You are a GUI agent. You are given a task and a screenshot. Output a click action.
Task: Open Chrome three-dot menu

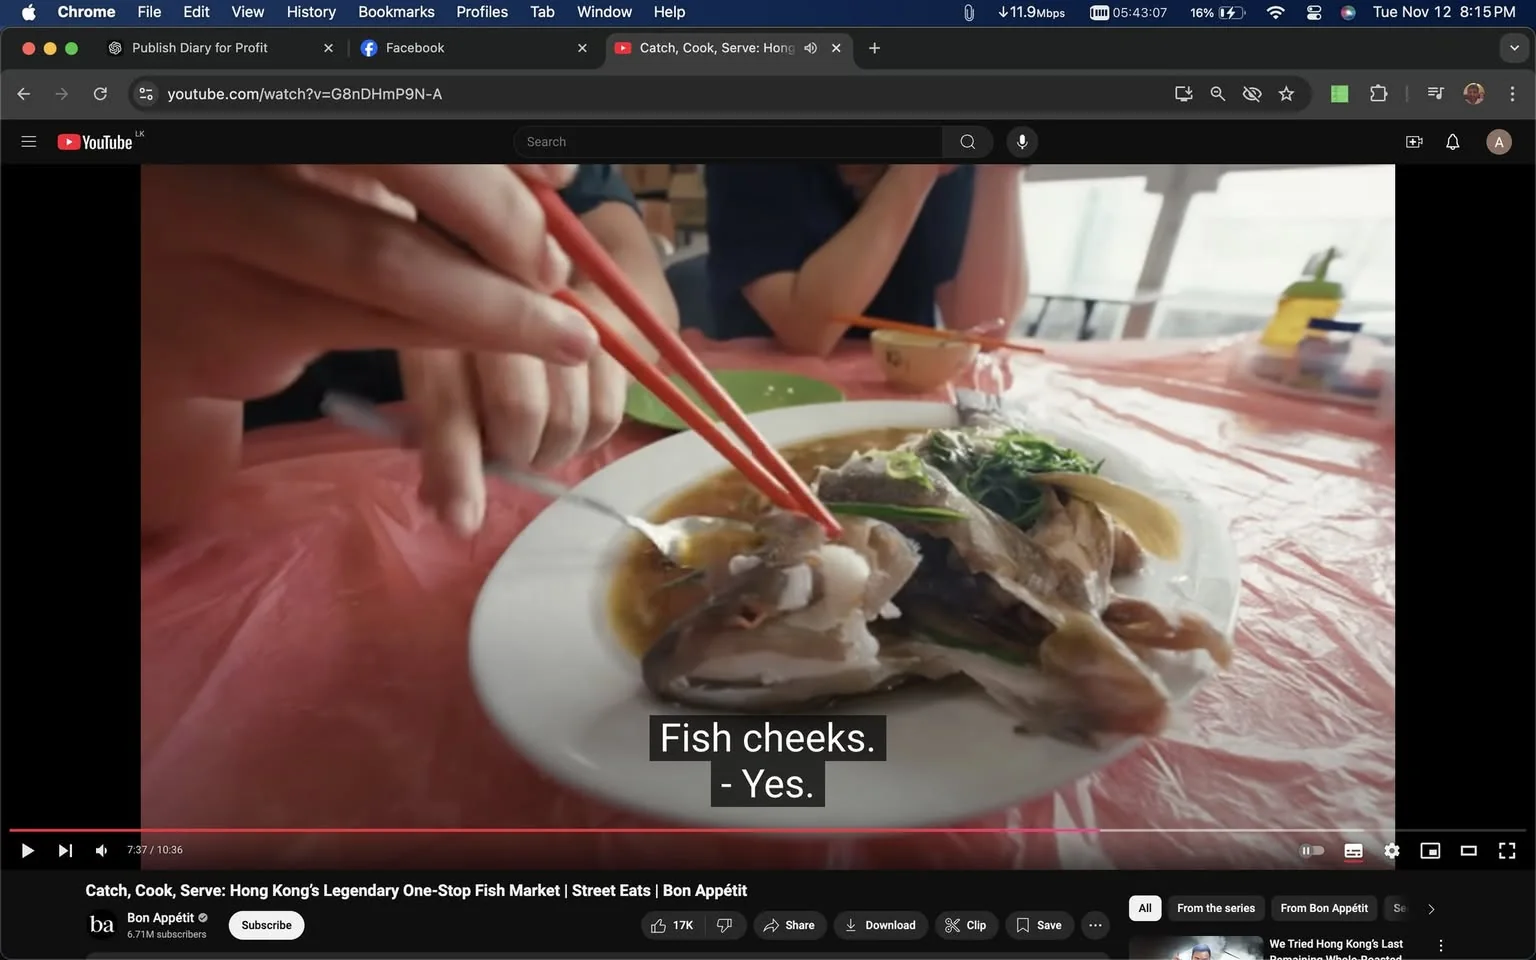[1512, 94]
